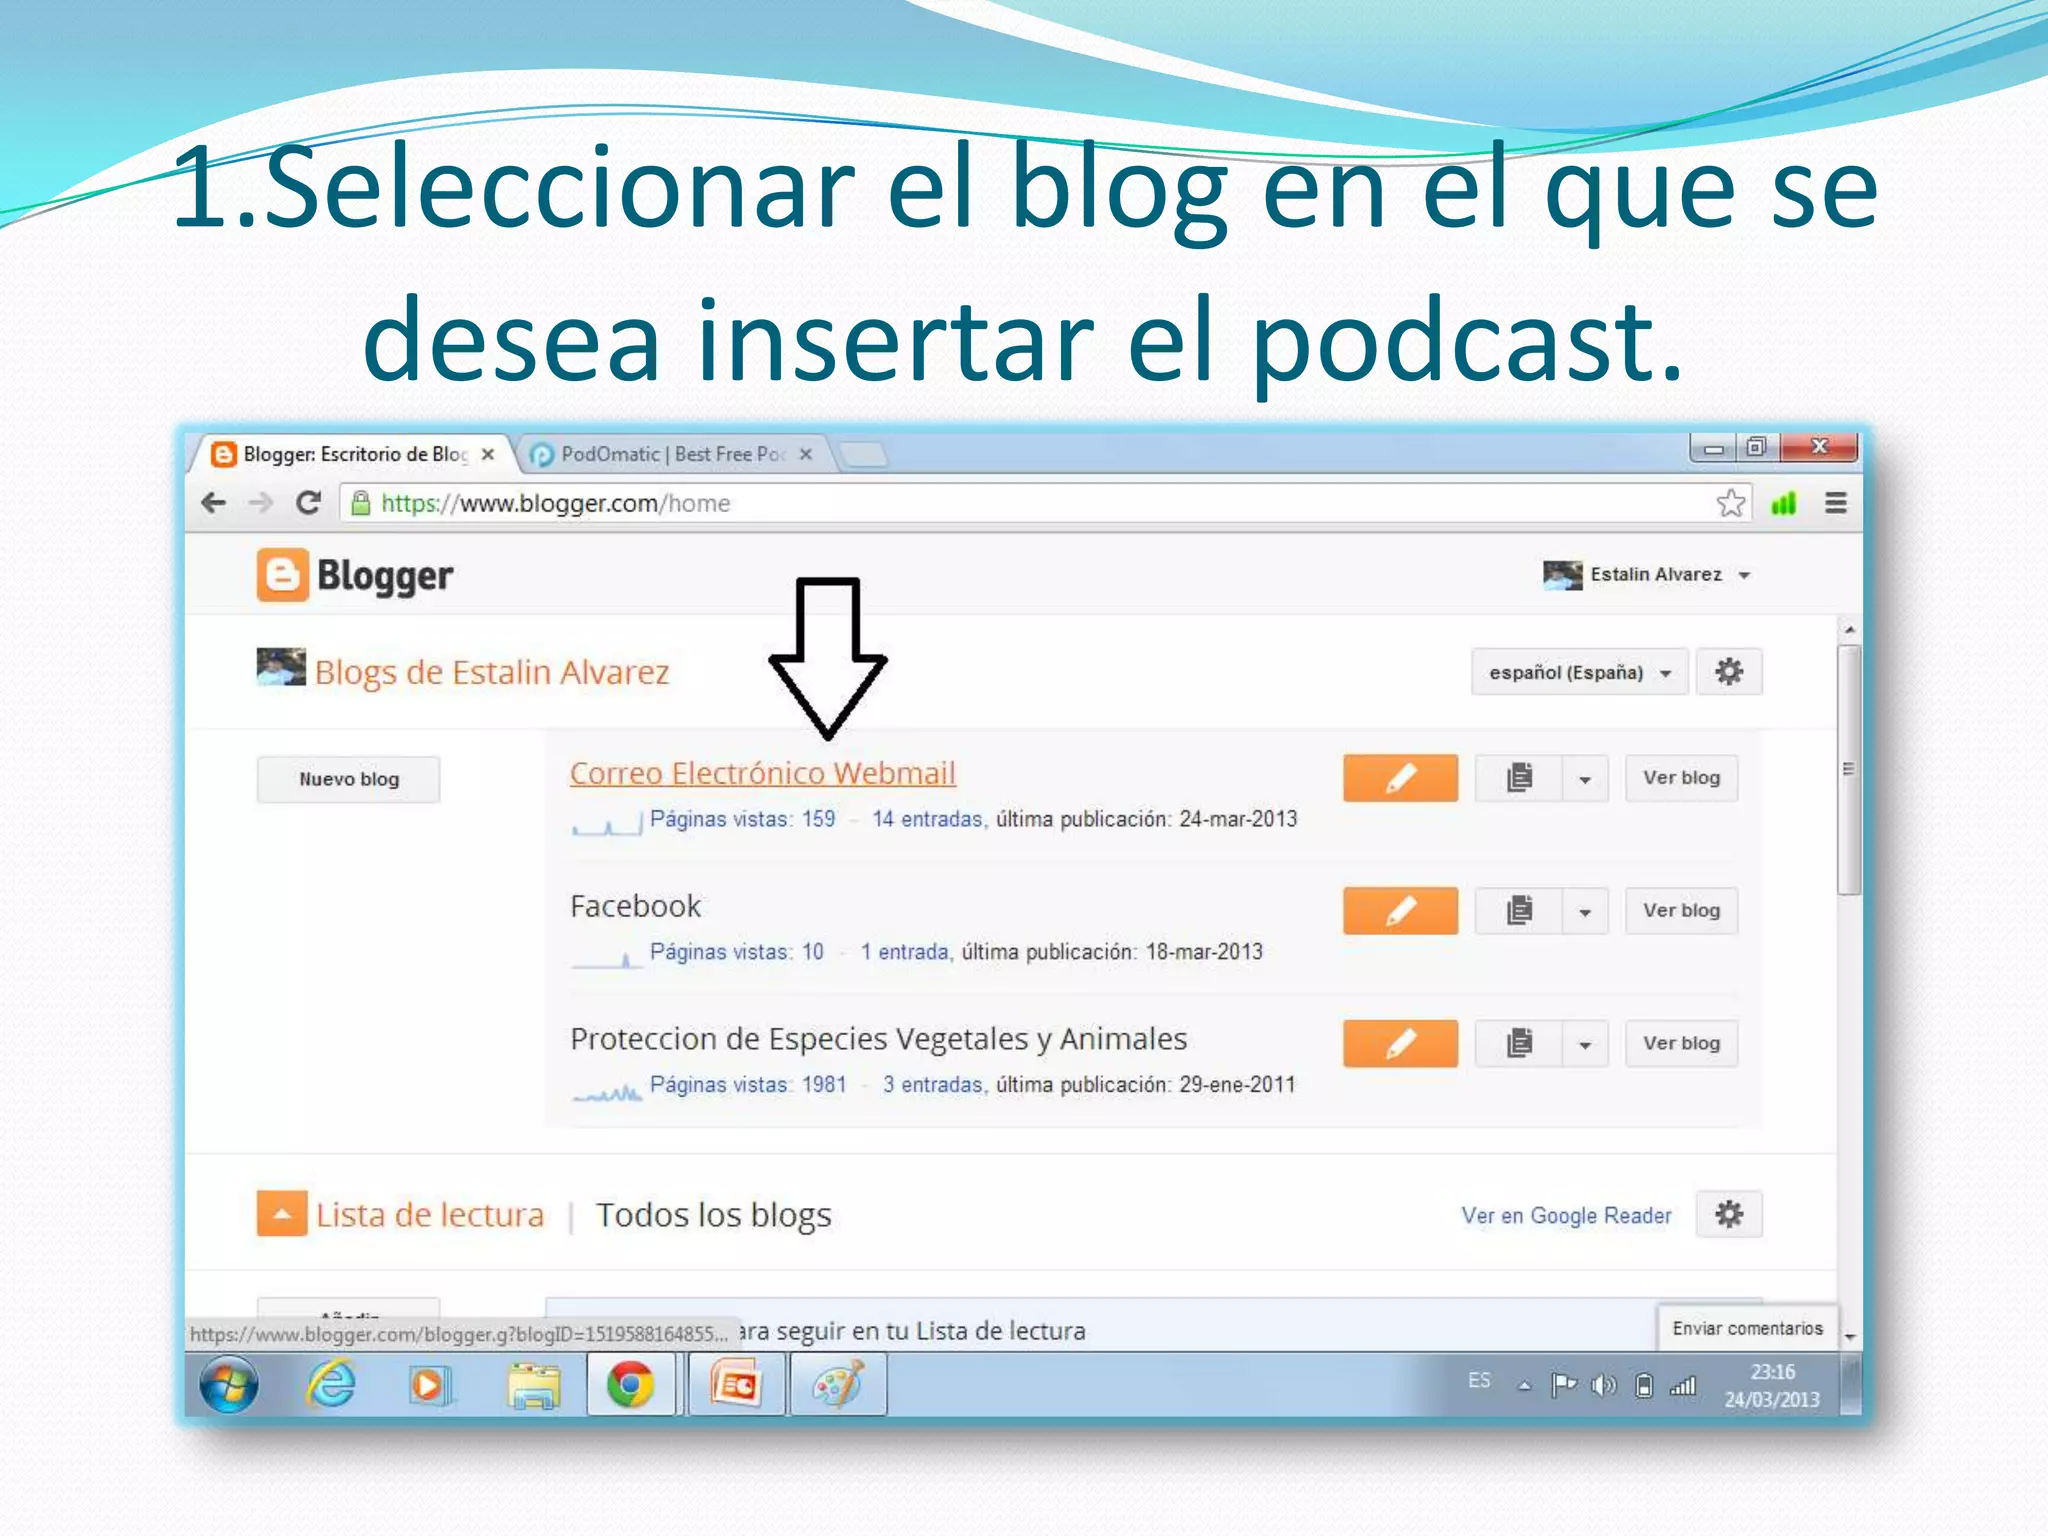This screenshot has width=2048, height=1536.
Task: Click the Lista de lectura gear icon
Action: click(1729, 1215)
